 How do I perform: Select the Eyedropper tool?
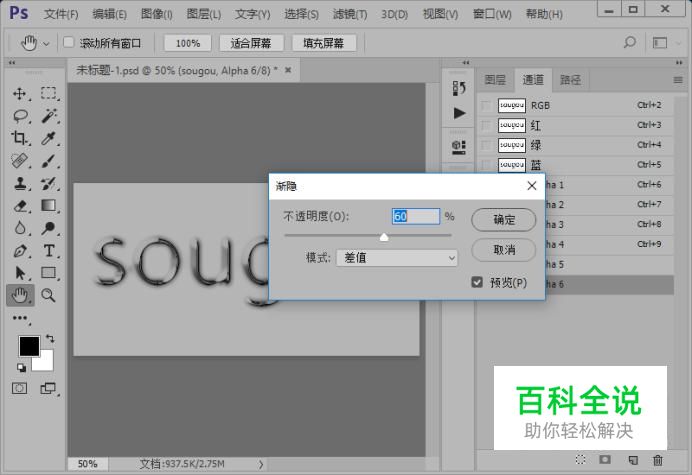point(49,138)
